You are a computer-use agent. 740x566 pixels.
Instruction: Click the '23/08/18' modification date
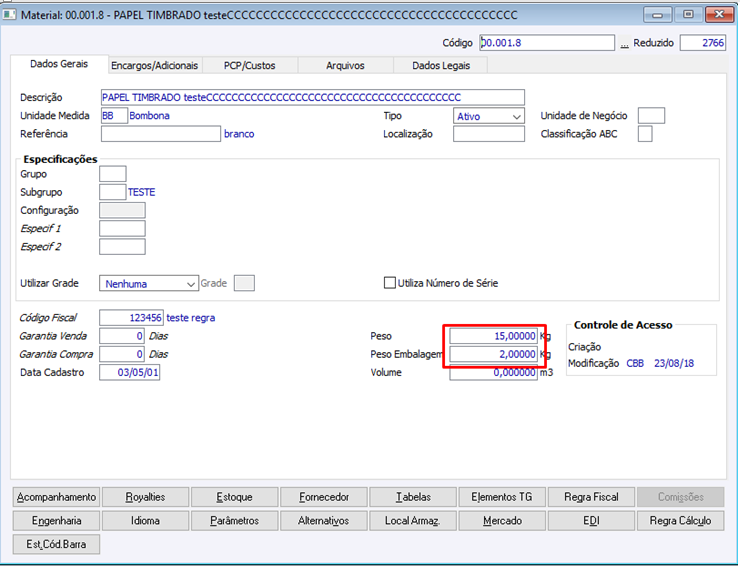[x=674, y=363]
